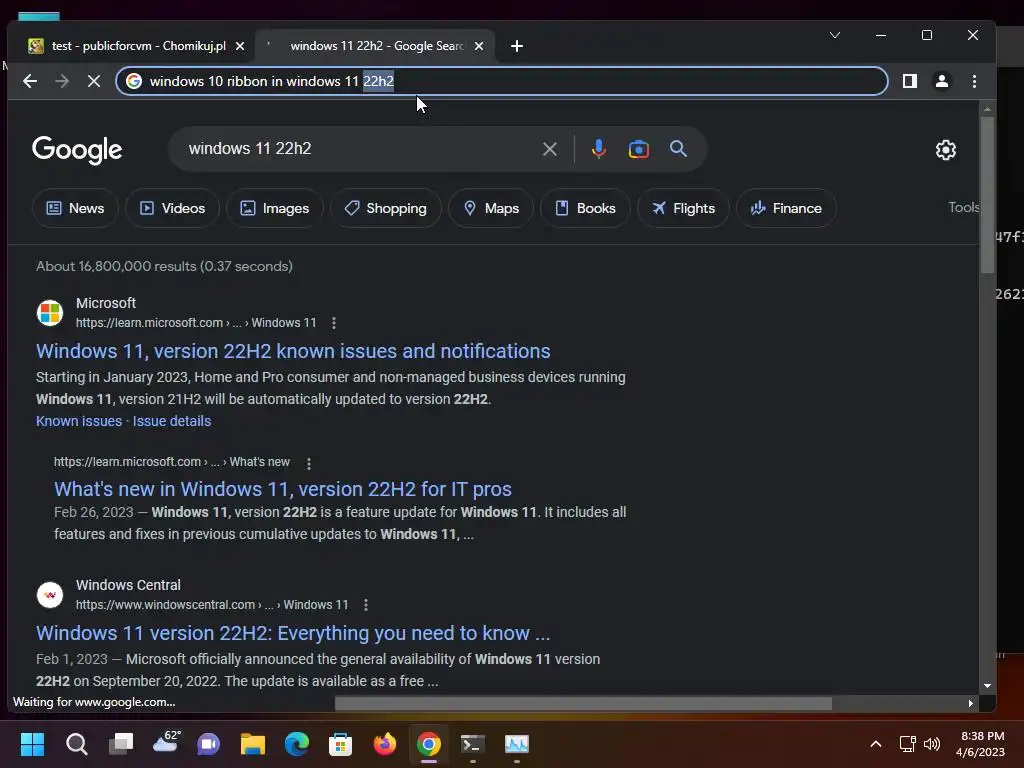The width and height of the screenshot is (1024, 768).
Task: Filter results by Shopping
Action: (x=386, y=208)
